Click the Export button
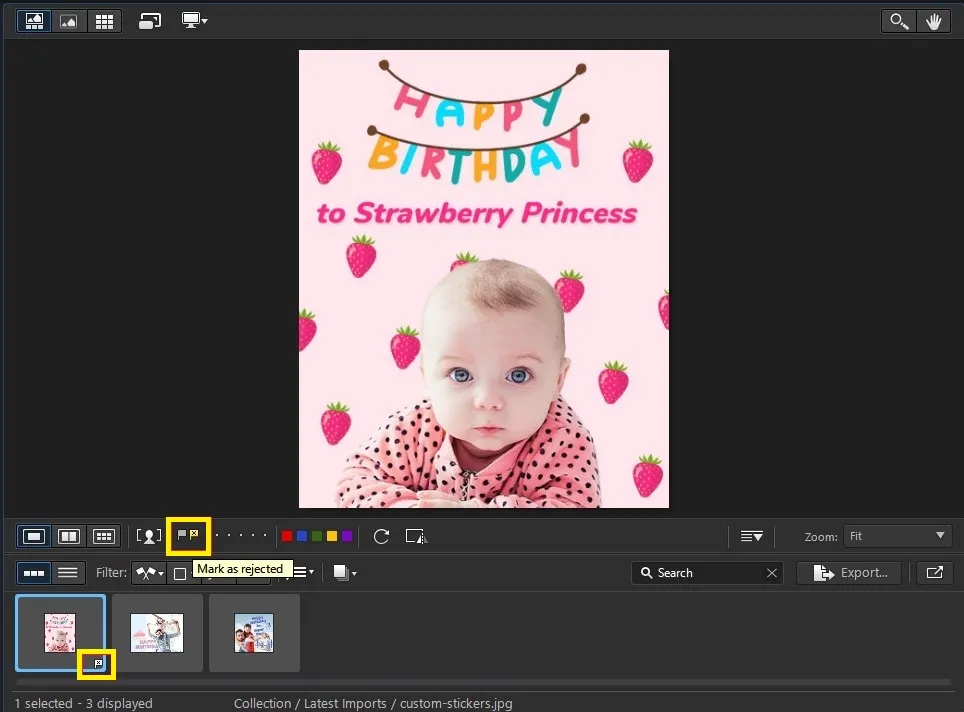This screenshot has height=712, width=964. (x=849, y=573)
